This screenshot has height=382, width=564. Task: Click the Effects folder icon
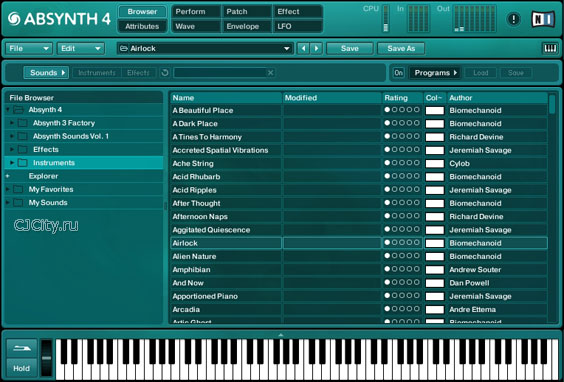(x=23, y=150)
